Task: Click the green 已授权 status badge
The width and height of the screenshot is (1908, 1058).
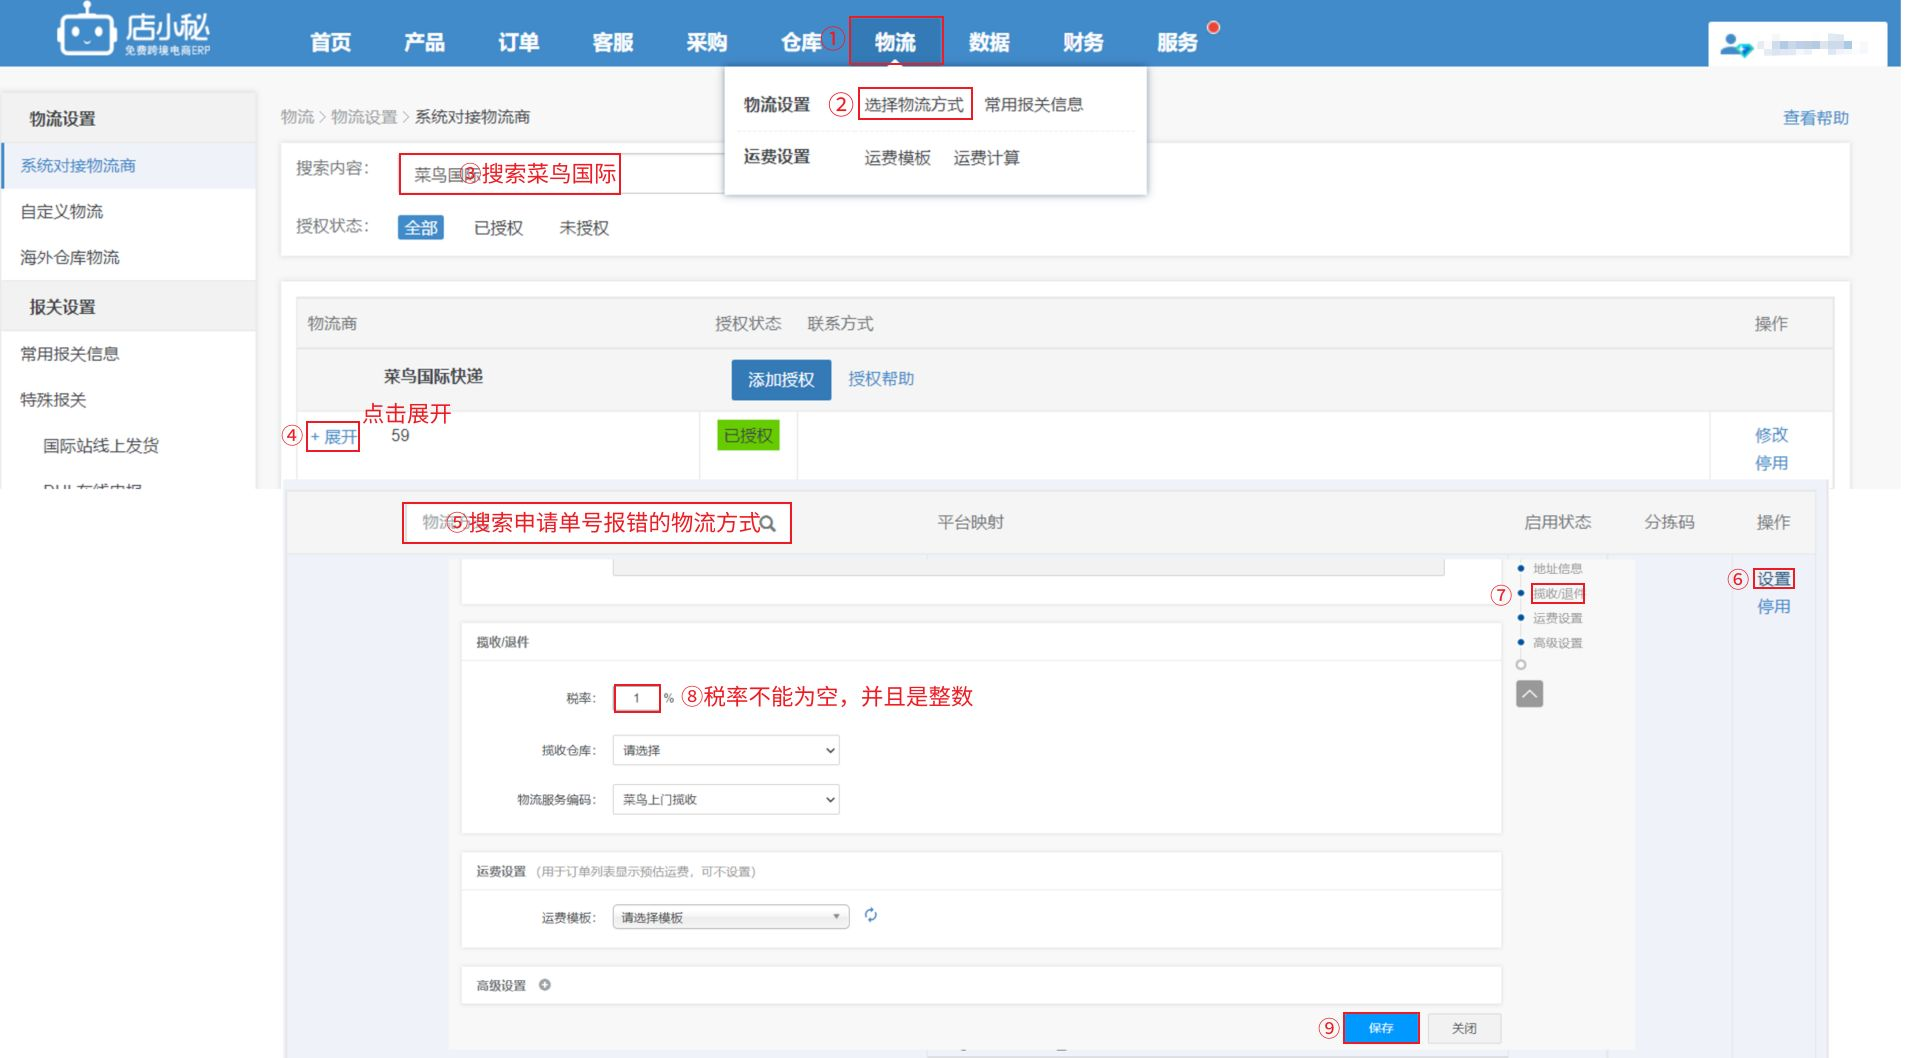Action: point(748,435)
